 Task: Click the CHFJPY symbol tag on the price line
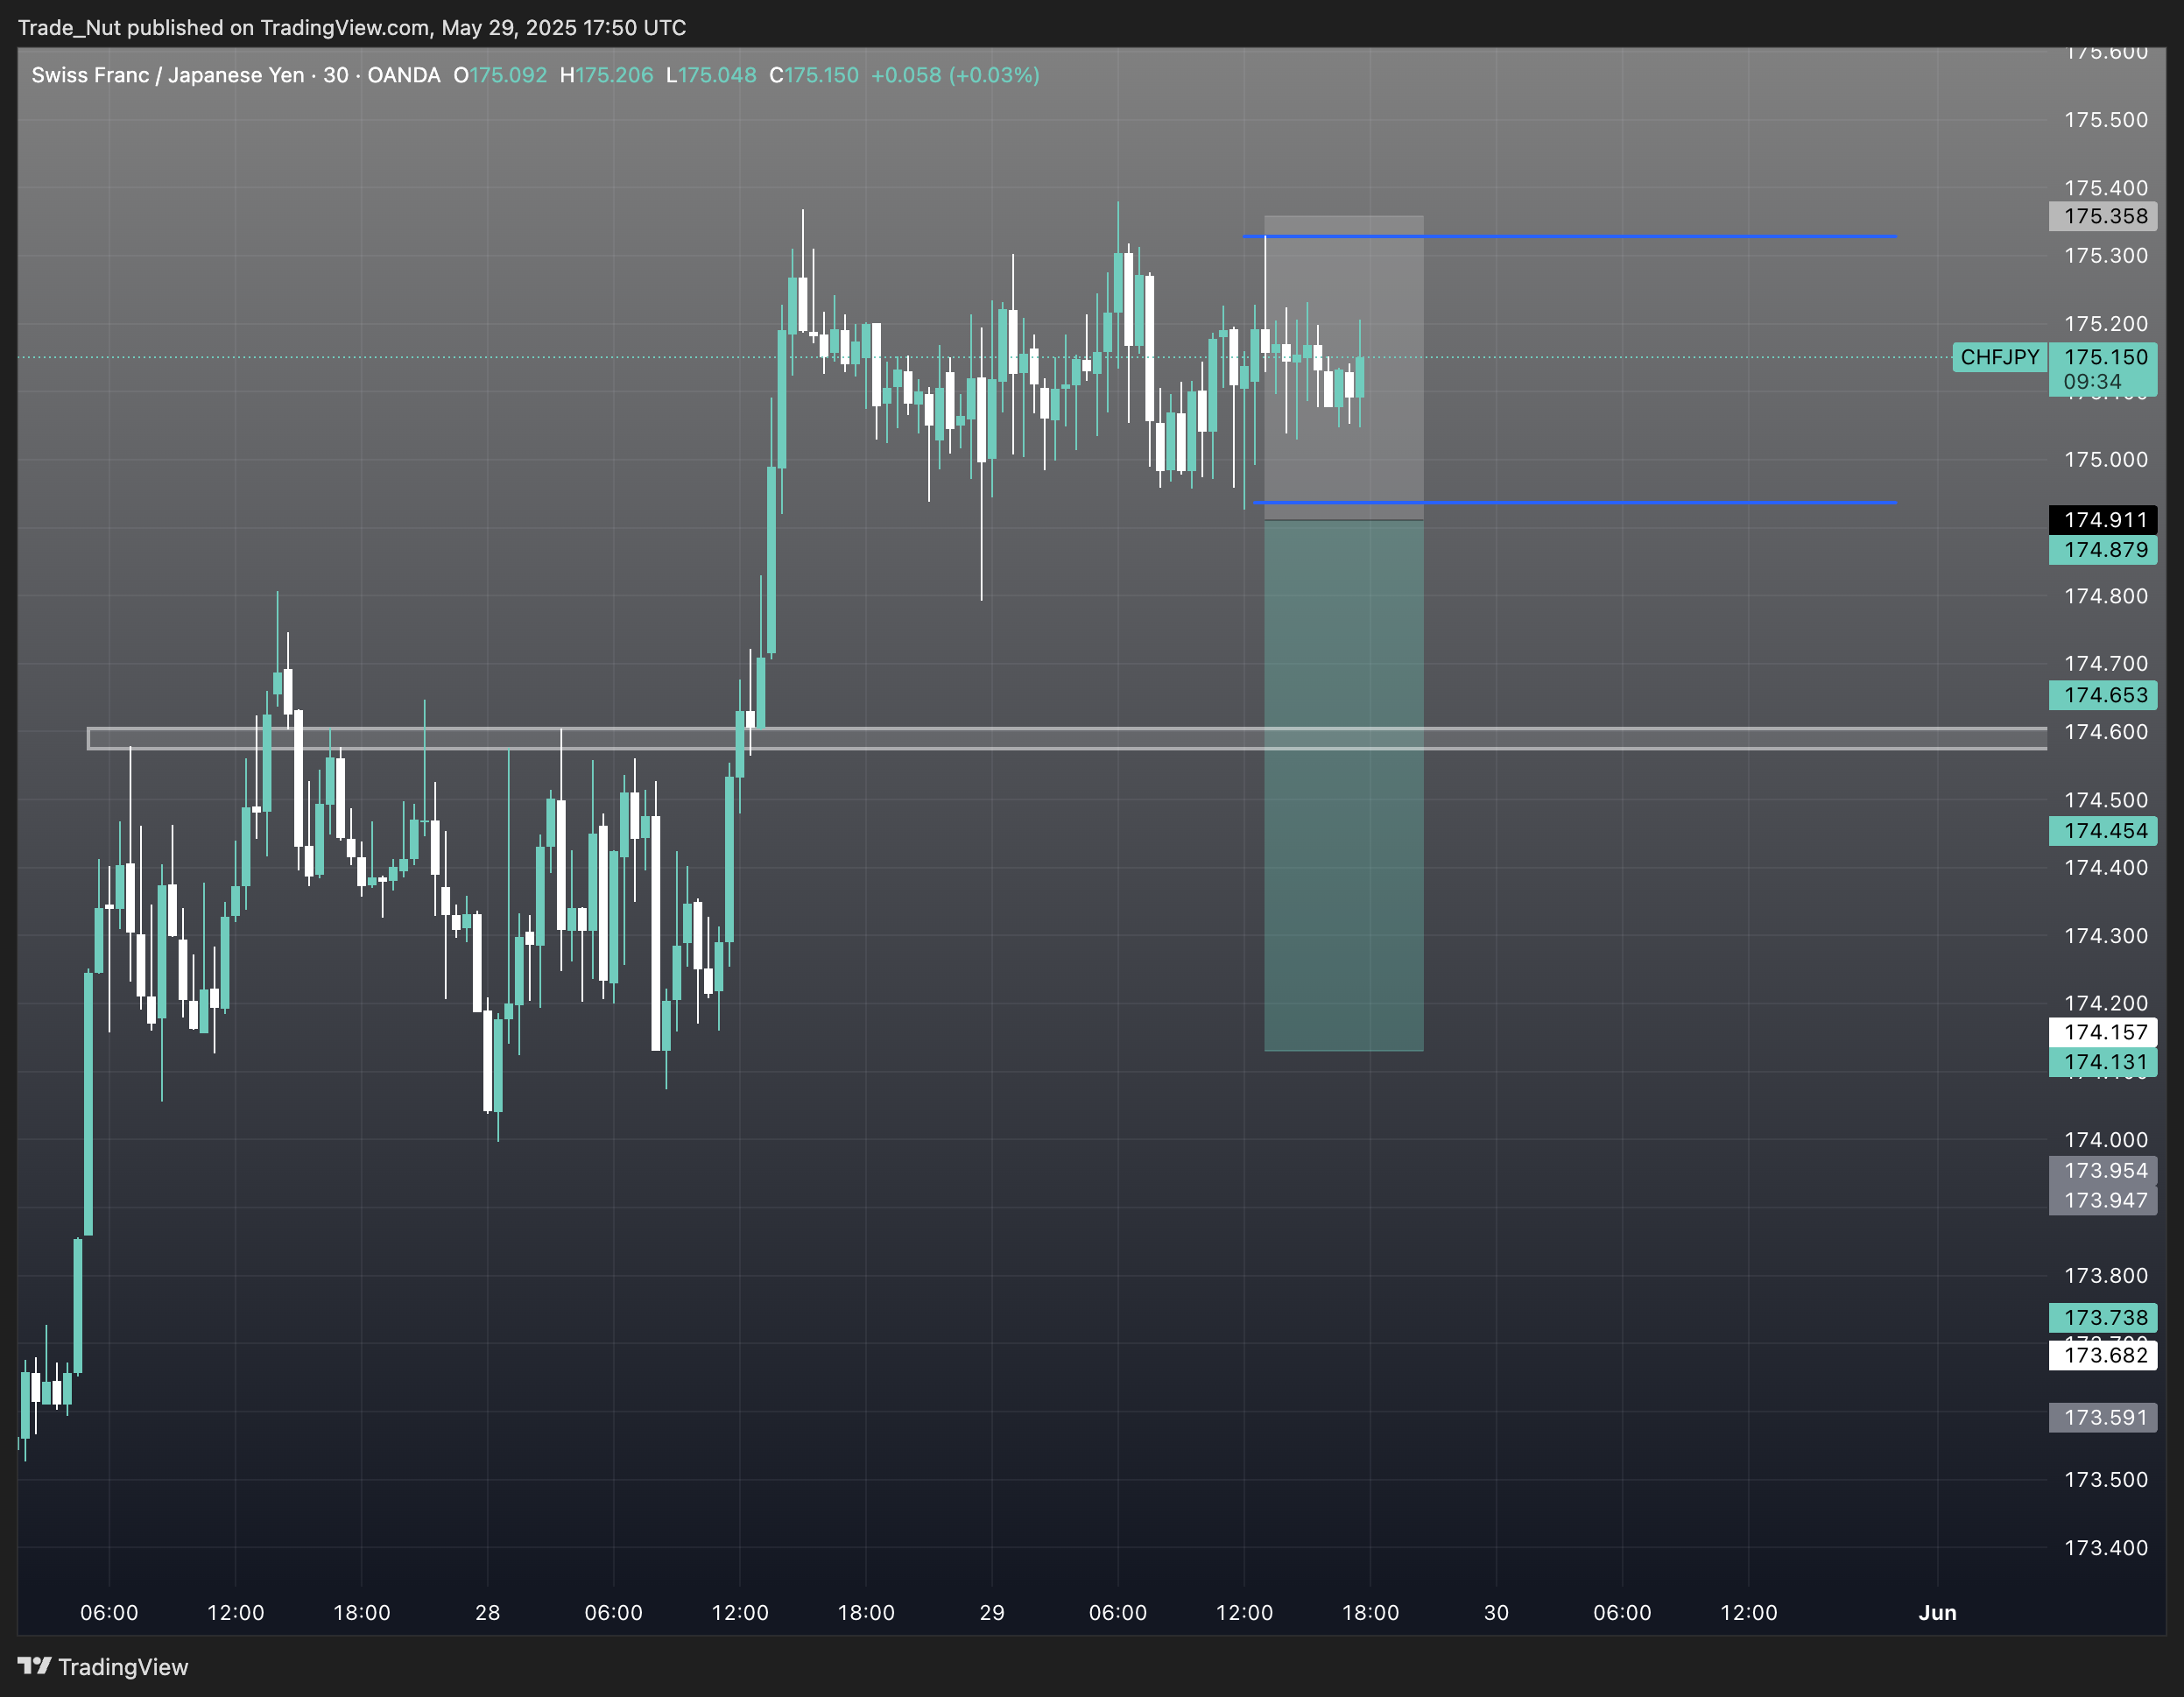pyautogui.click(x=1999, y=357)
